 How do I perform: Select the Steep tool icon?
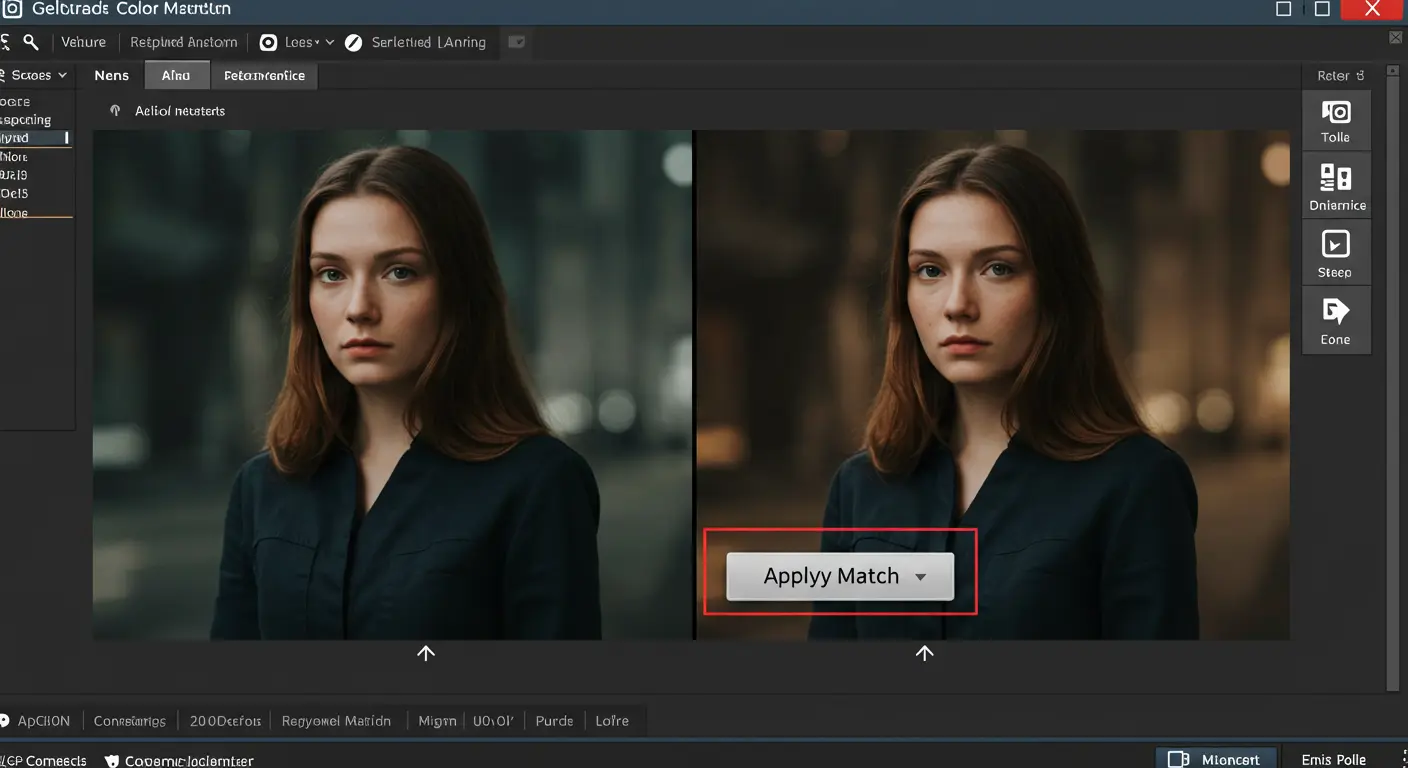tap(1336, 244)
